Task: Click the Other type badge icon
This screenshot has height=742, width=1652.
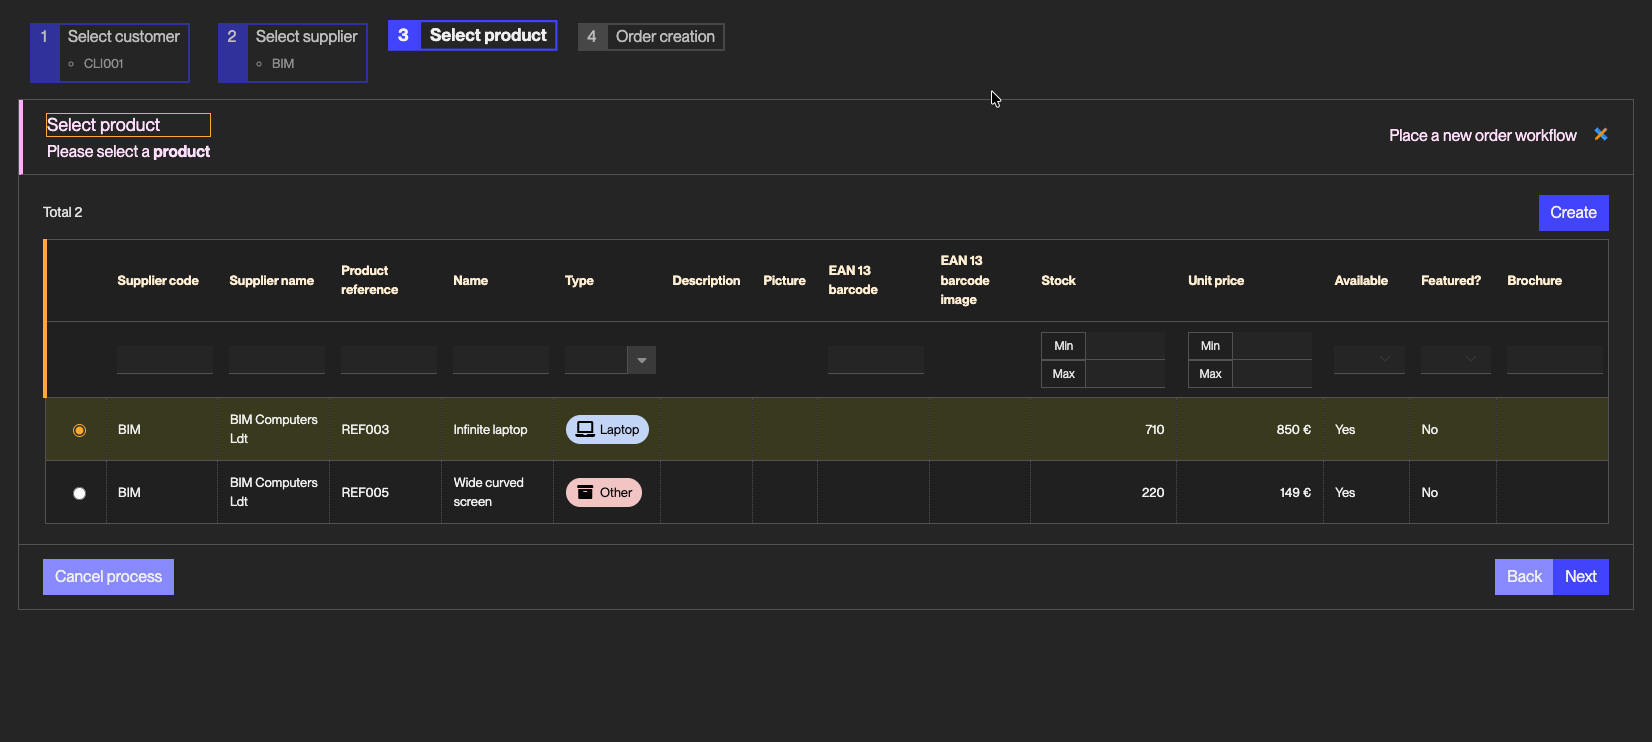Action: click(x=585, y=492)
